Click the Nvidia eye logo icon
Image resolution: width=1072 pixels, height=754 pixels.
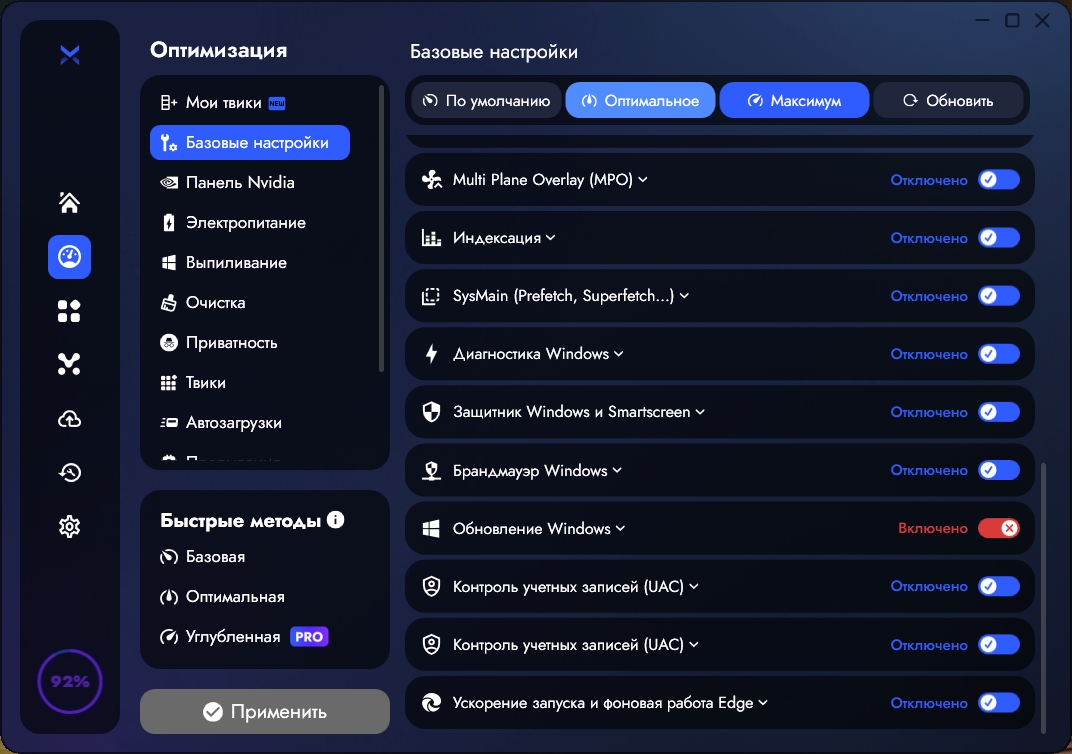pos(169,183)
